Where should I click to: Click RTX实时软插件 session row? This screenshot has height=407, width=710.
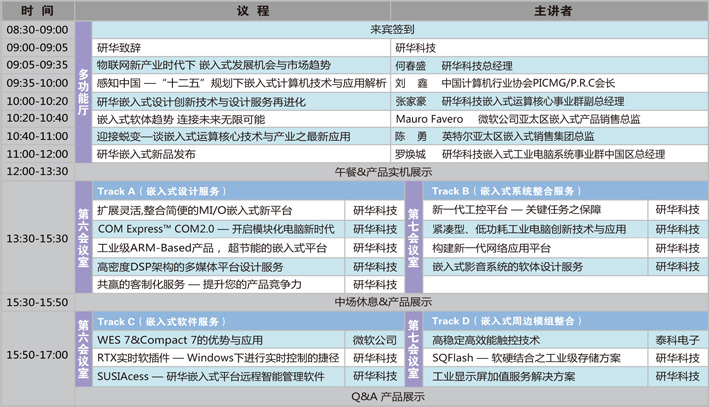coord(218,358)
